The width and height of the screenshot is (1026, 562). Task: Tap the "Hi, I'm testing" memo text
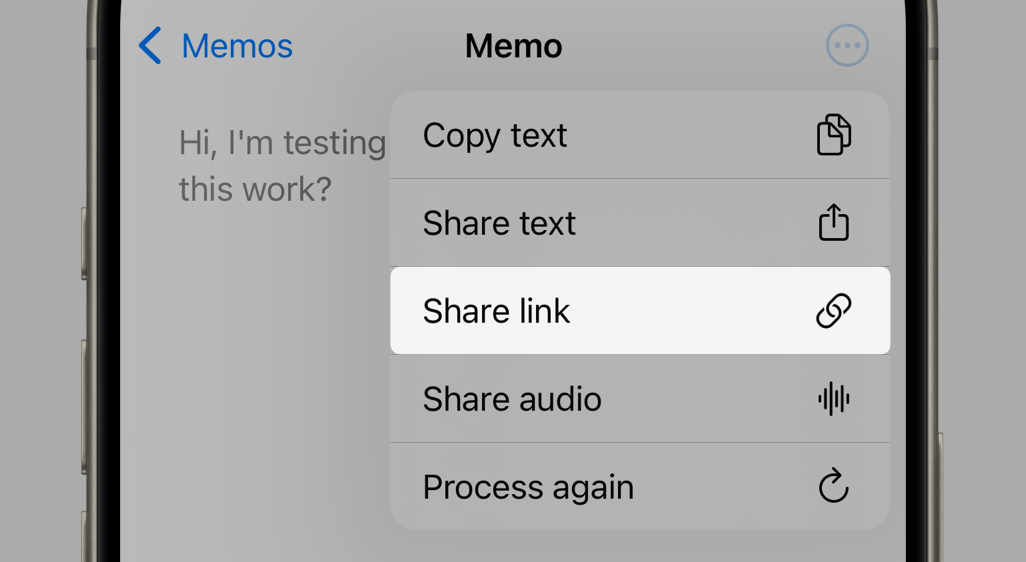[x=282, y=143]
